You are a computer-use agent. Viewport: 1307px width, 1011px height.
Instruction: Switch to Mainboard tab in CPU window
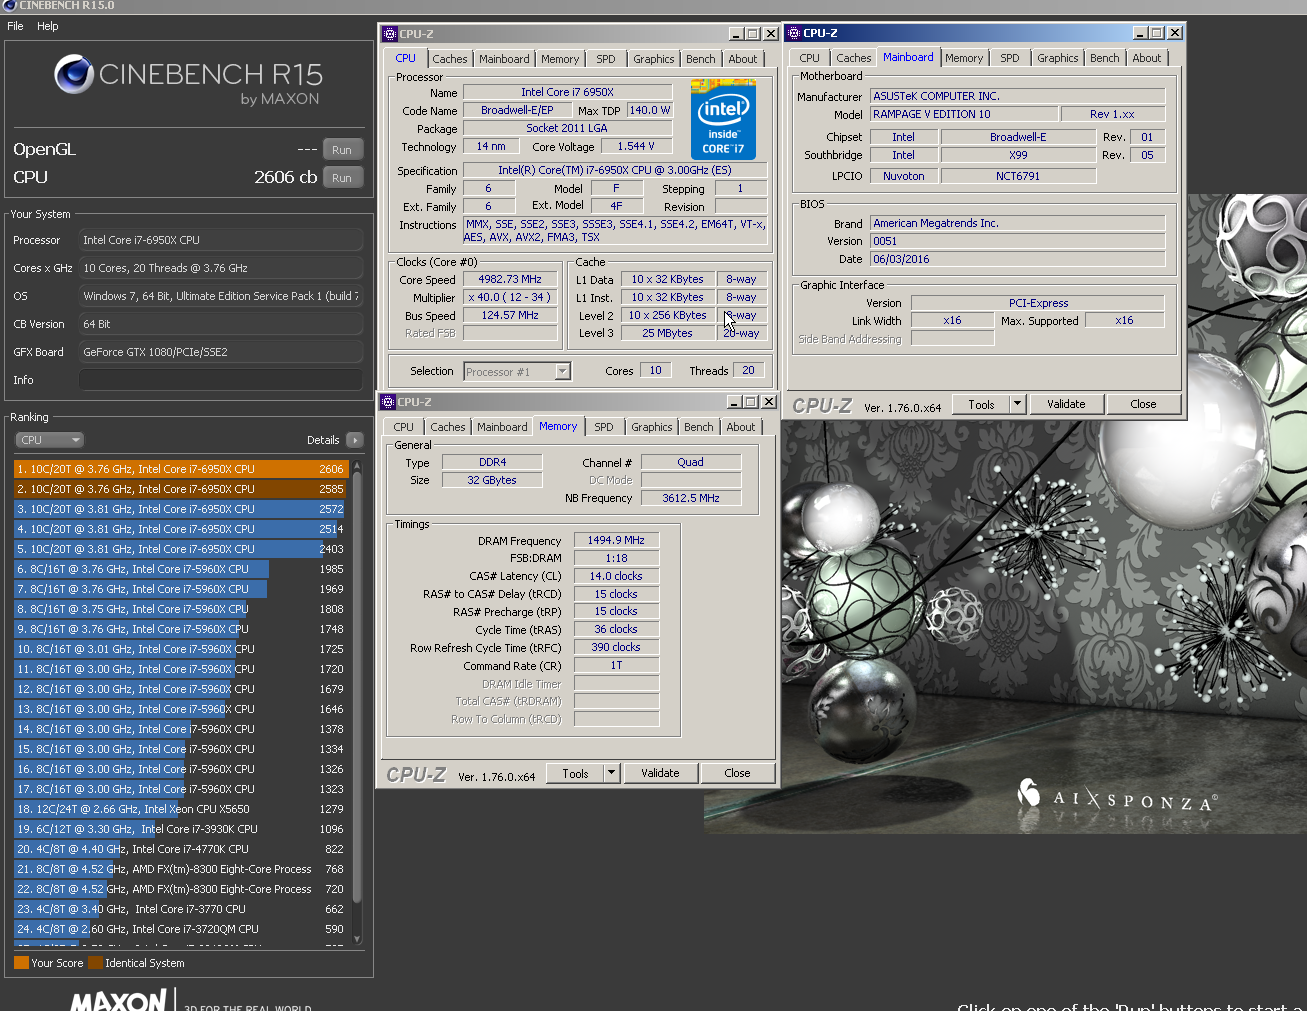[x=504, y=59]
